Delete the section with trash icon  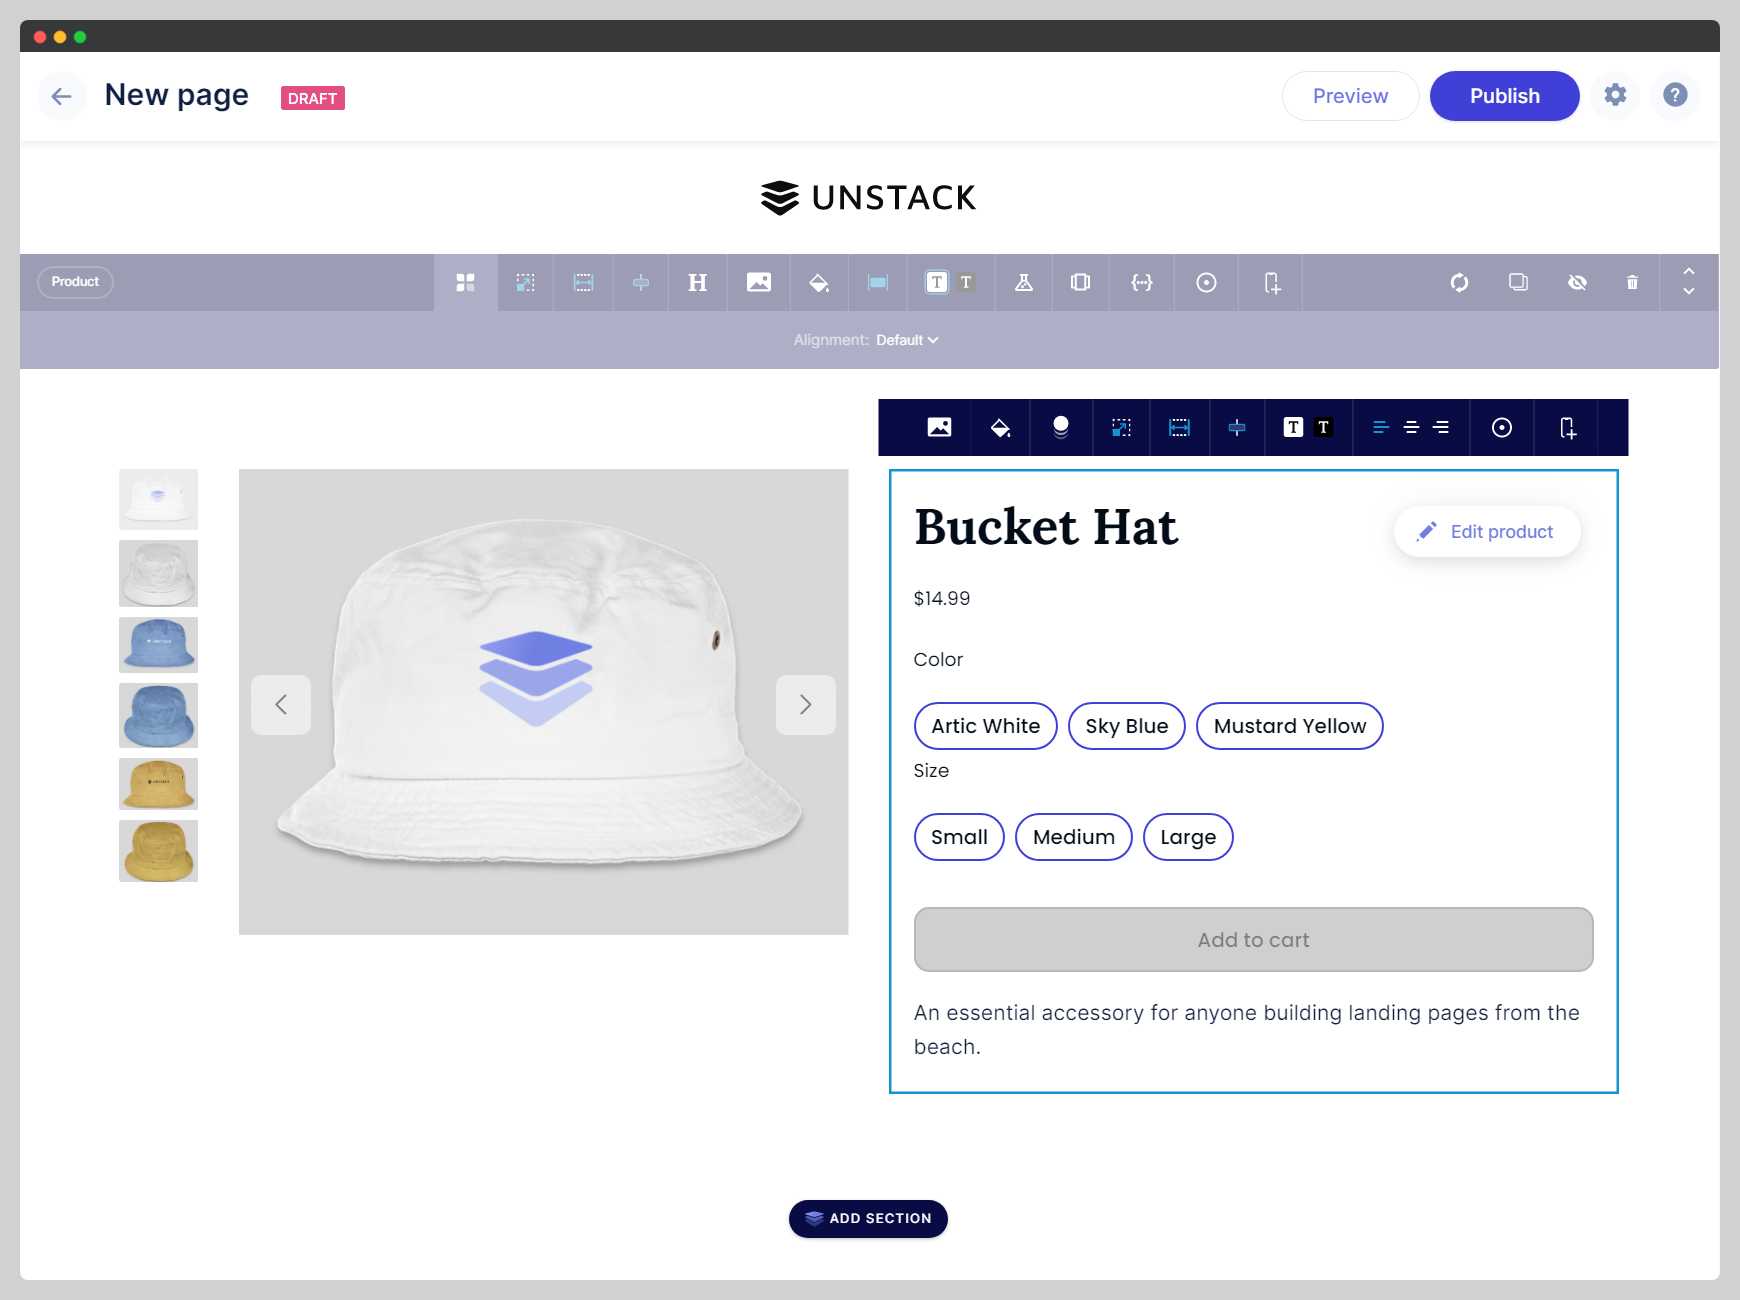pyautogui.click(x=1632, y=283)
